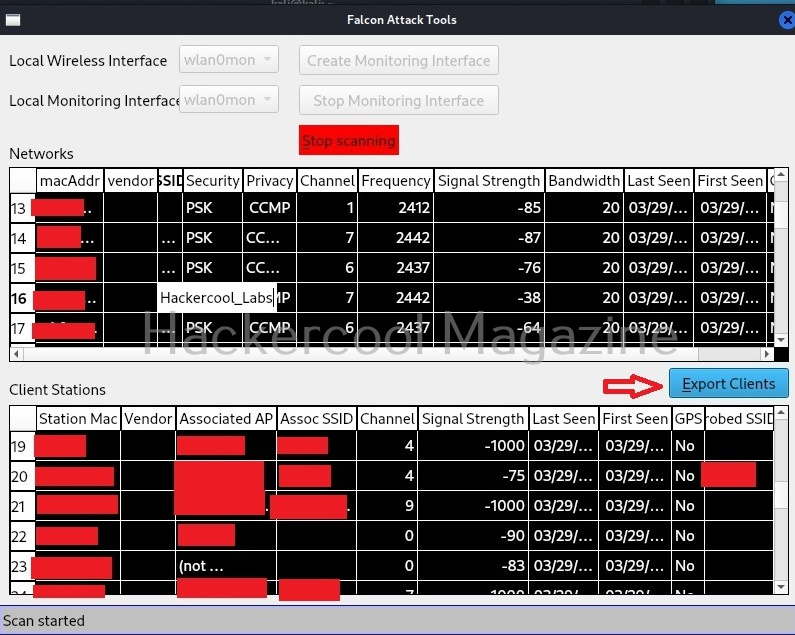The width and height of the screenshot is (795, 635).
Task: Click signal strength -85 cell
Action: 489,207
